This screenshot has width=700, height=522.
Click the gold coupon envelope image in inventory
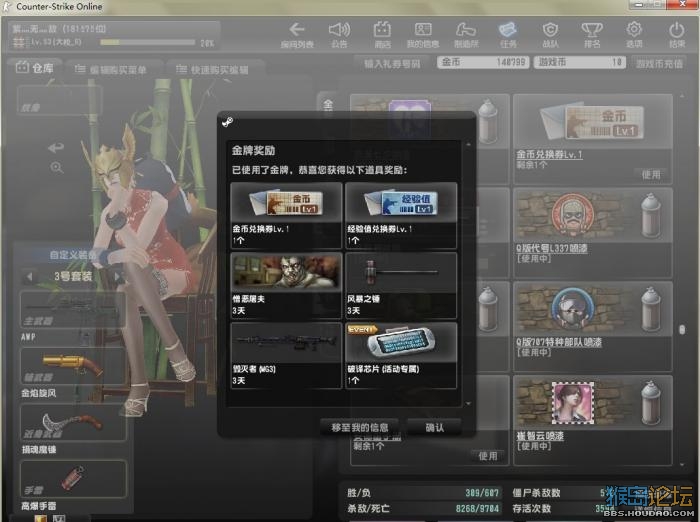click(592, 121)
